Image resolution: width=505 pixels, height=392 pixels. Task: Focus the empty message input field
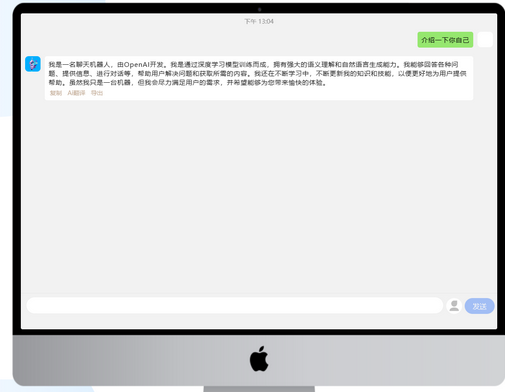pos(235,306)
